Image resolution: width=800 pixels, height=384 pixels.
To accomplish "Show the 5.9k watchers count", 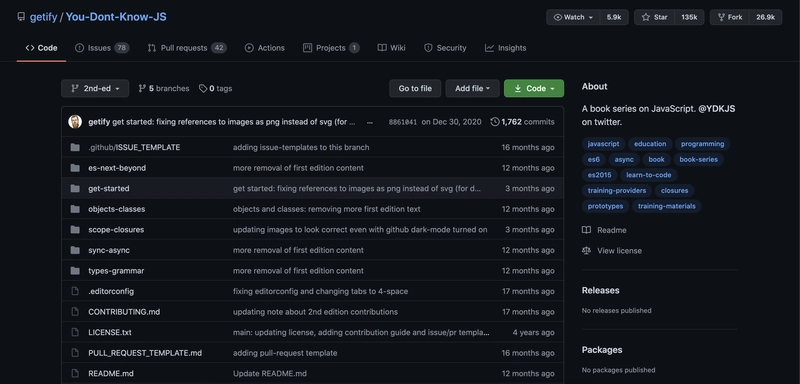I will click(x=614, y=17).
